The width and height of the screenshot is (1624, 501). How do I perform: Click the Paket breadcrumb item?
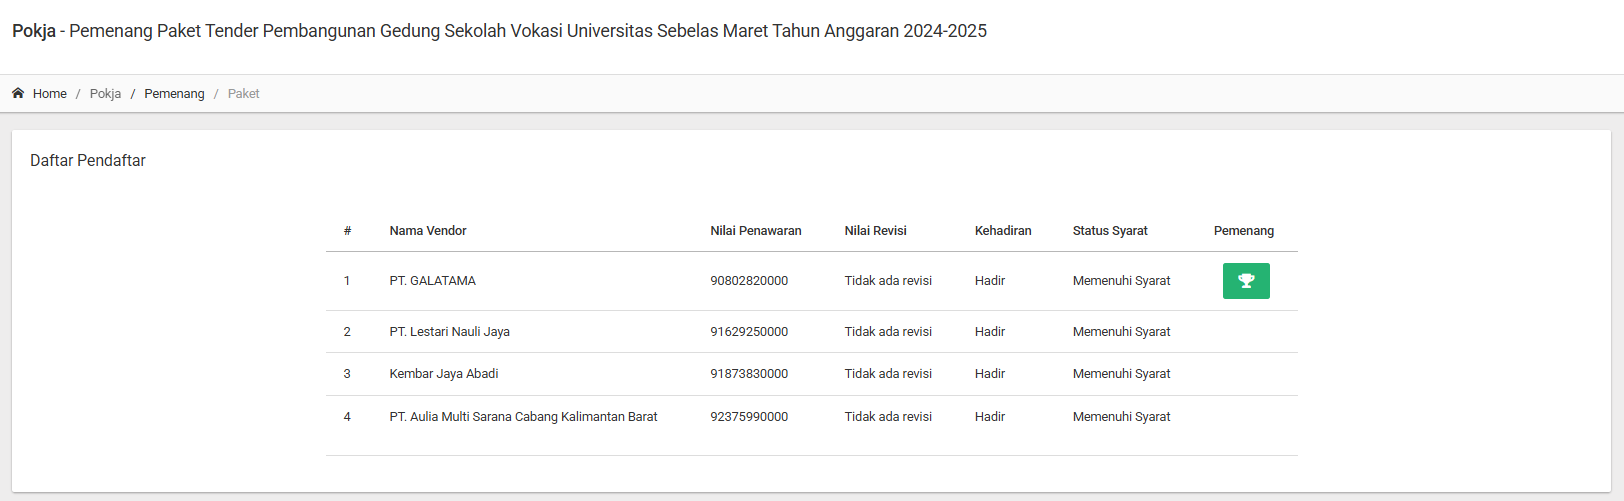[x=243, y=94]
